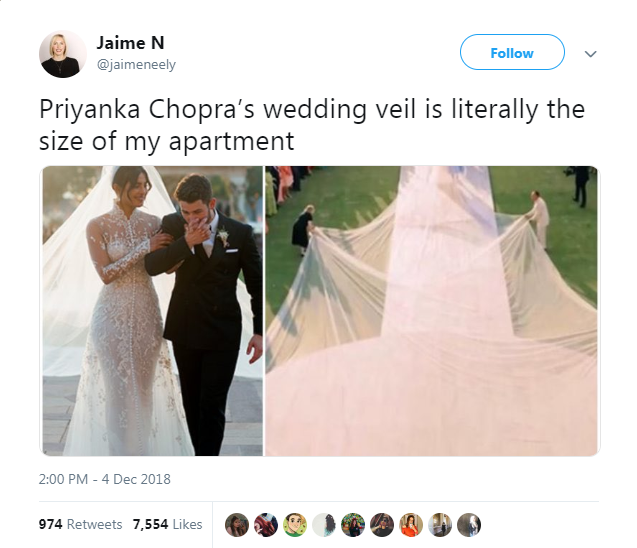
Task: Click the first liker avatar
Action: (x=237, y=524)
